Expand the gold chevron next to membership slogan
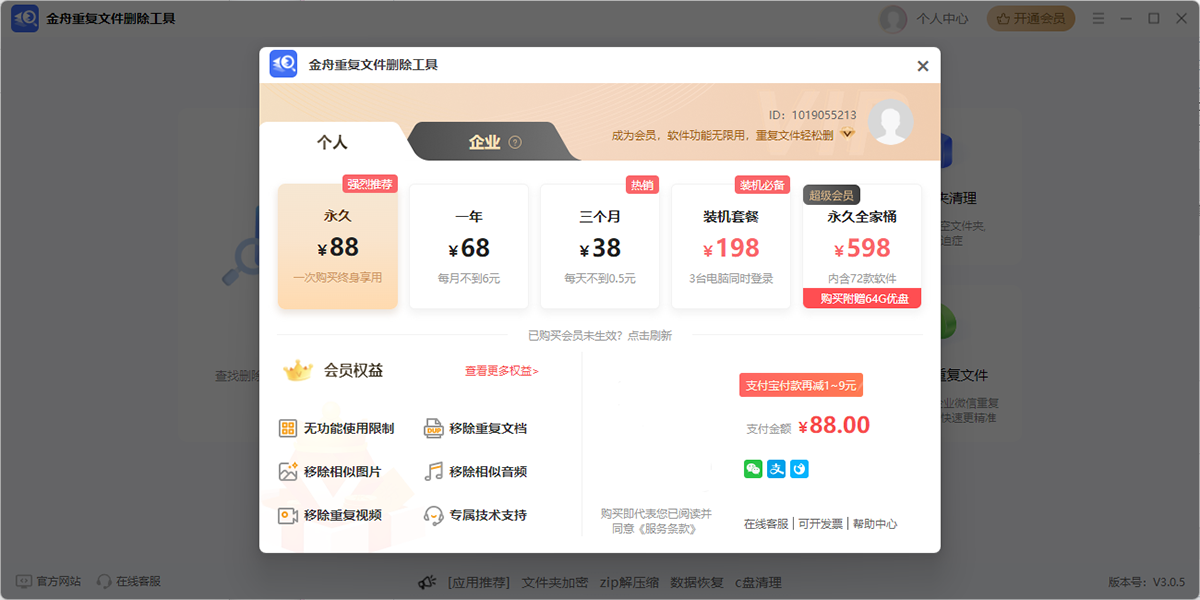The image size is (1200, 600). [x=848, y=131]
